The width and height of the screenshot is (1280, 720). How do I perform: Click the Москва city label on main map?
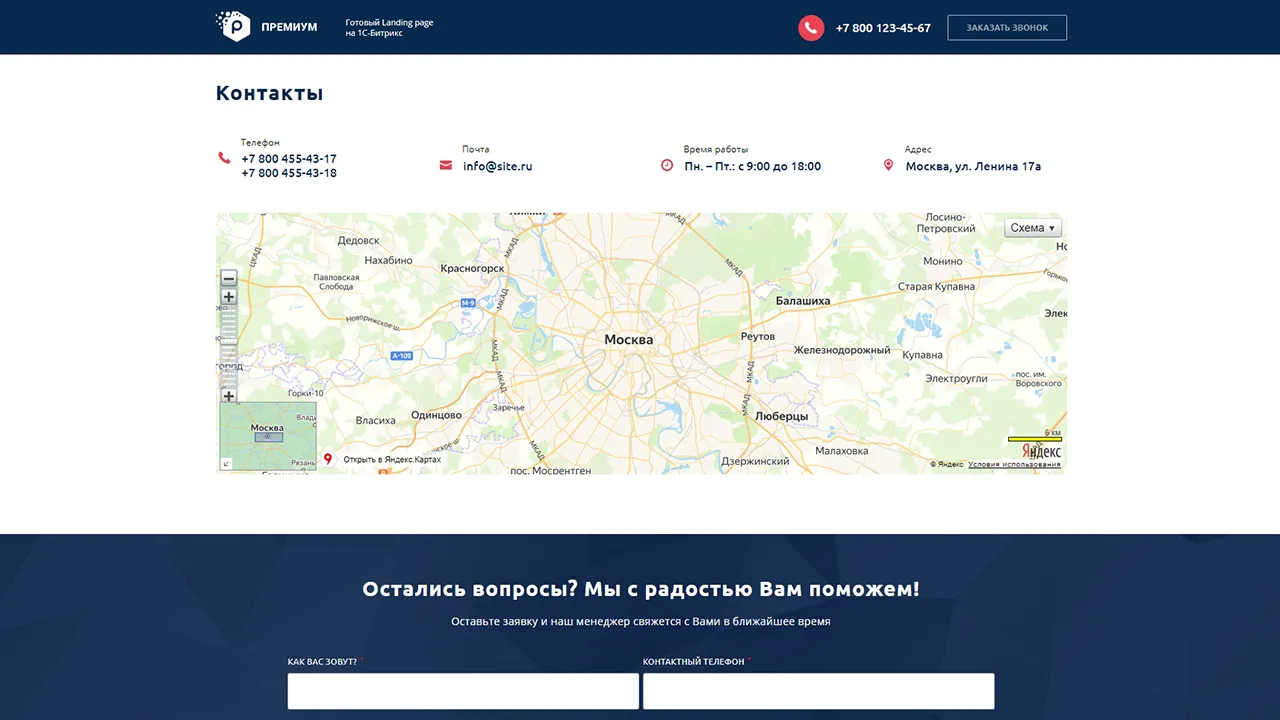pyautogui.click(x=629, y=340)
